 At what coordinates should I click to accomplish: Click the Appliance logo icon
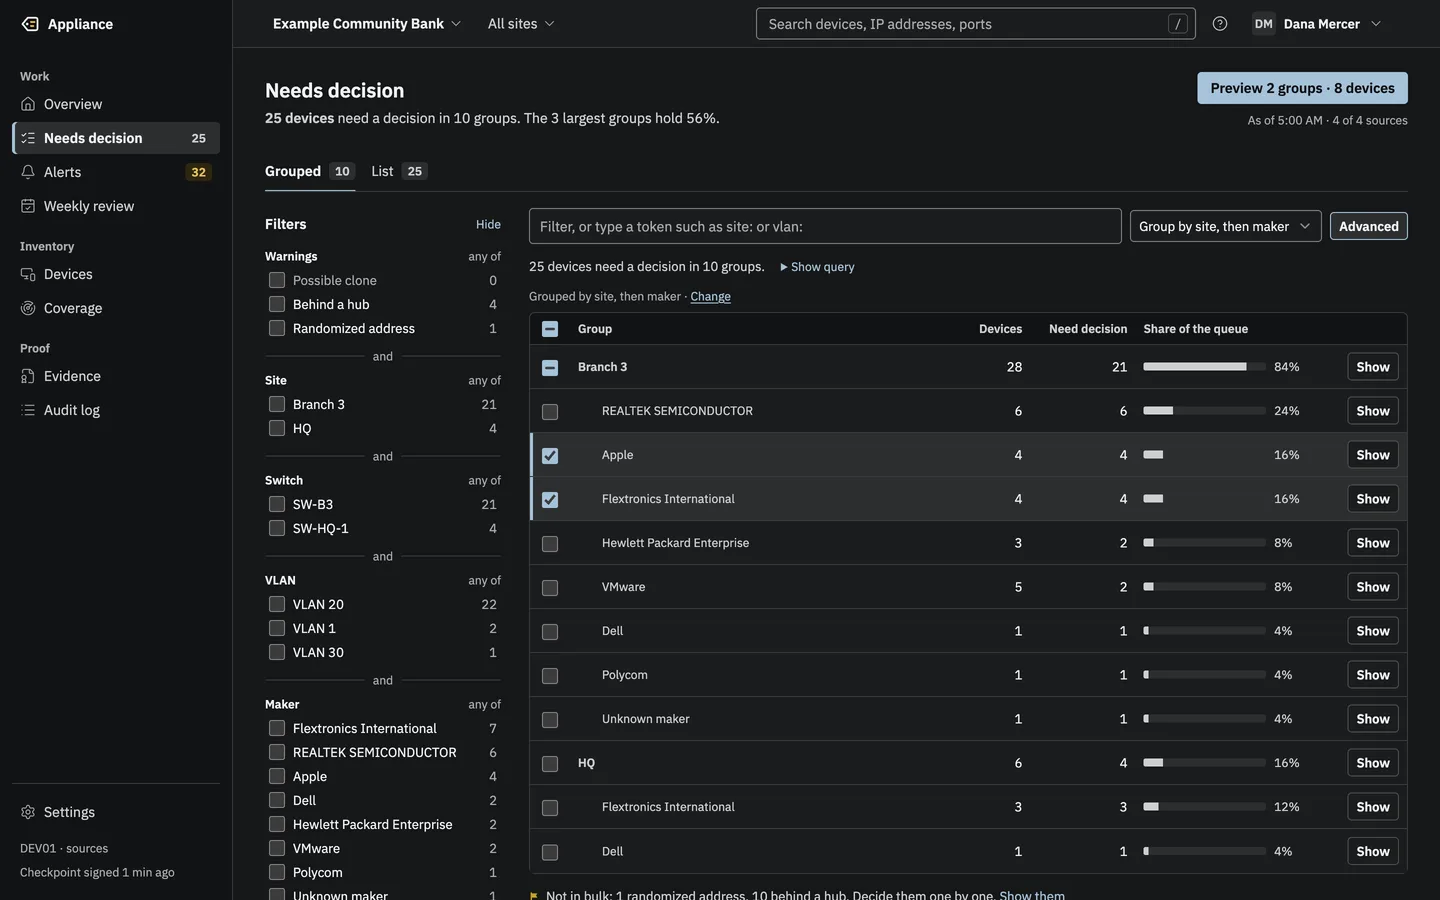(x=30, y=24)
